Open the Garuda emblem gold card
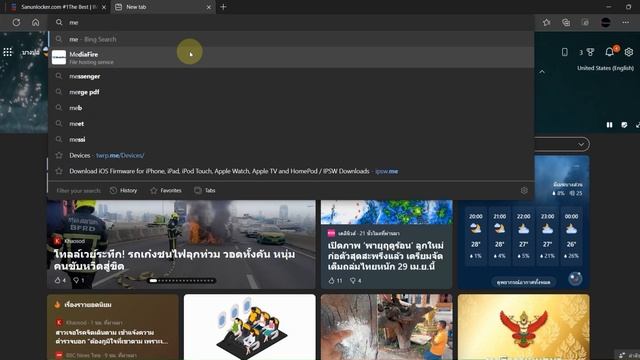 point(523,327)
